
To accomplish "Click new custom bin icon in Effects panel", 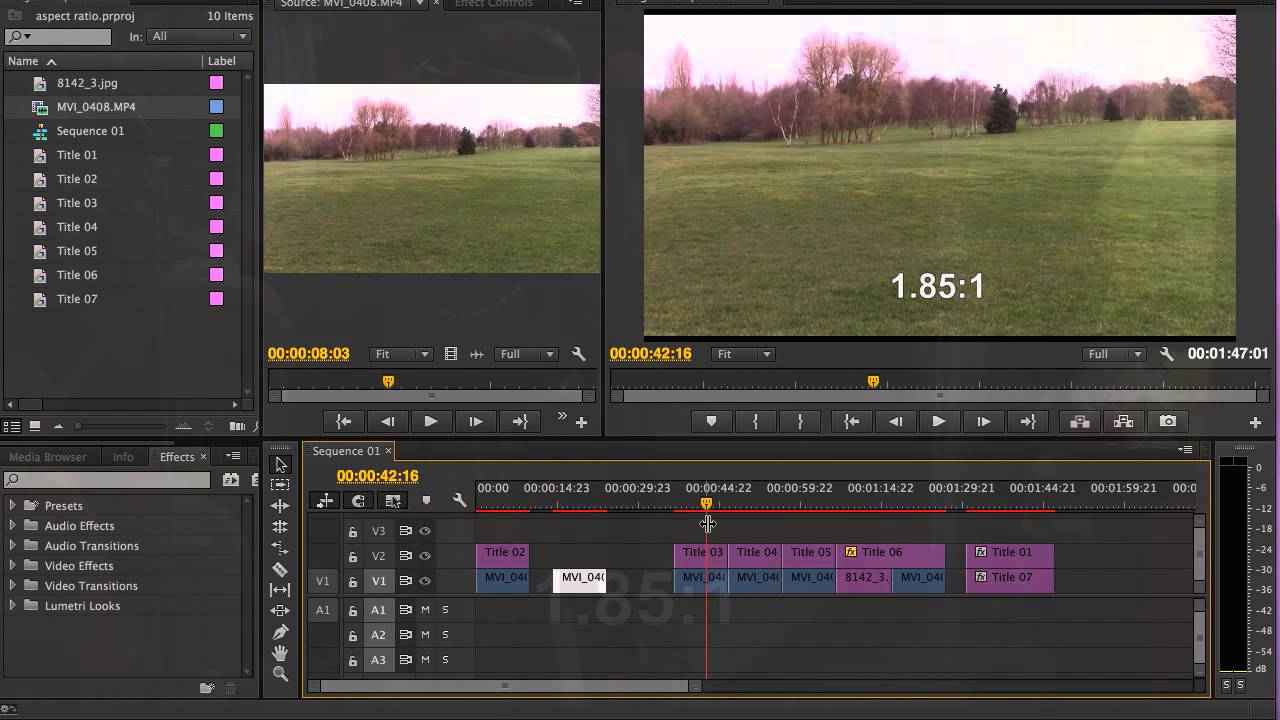I will point(207,688).
